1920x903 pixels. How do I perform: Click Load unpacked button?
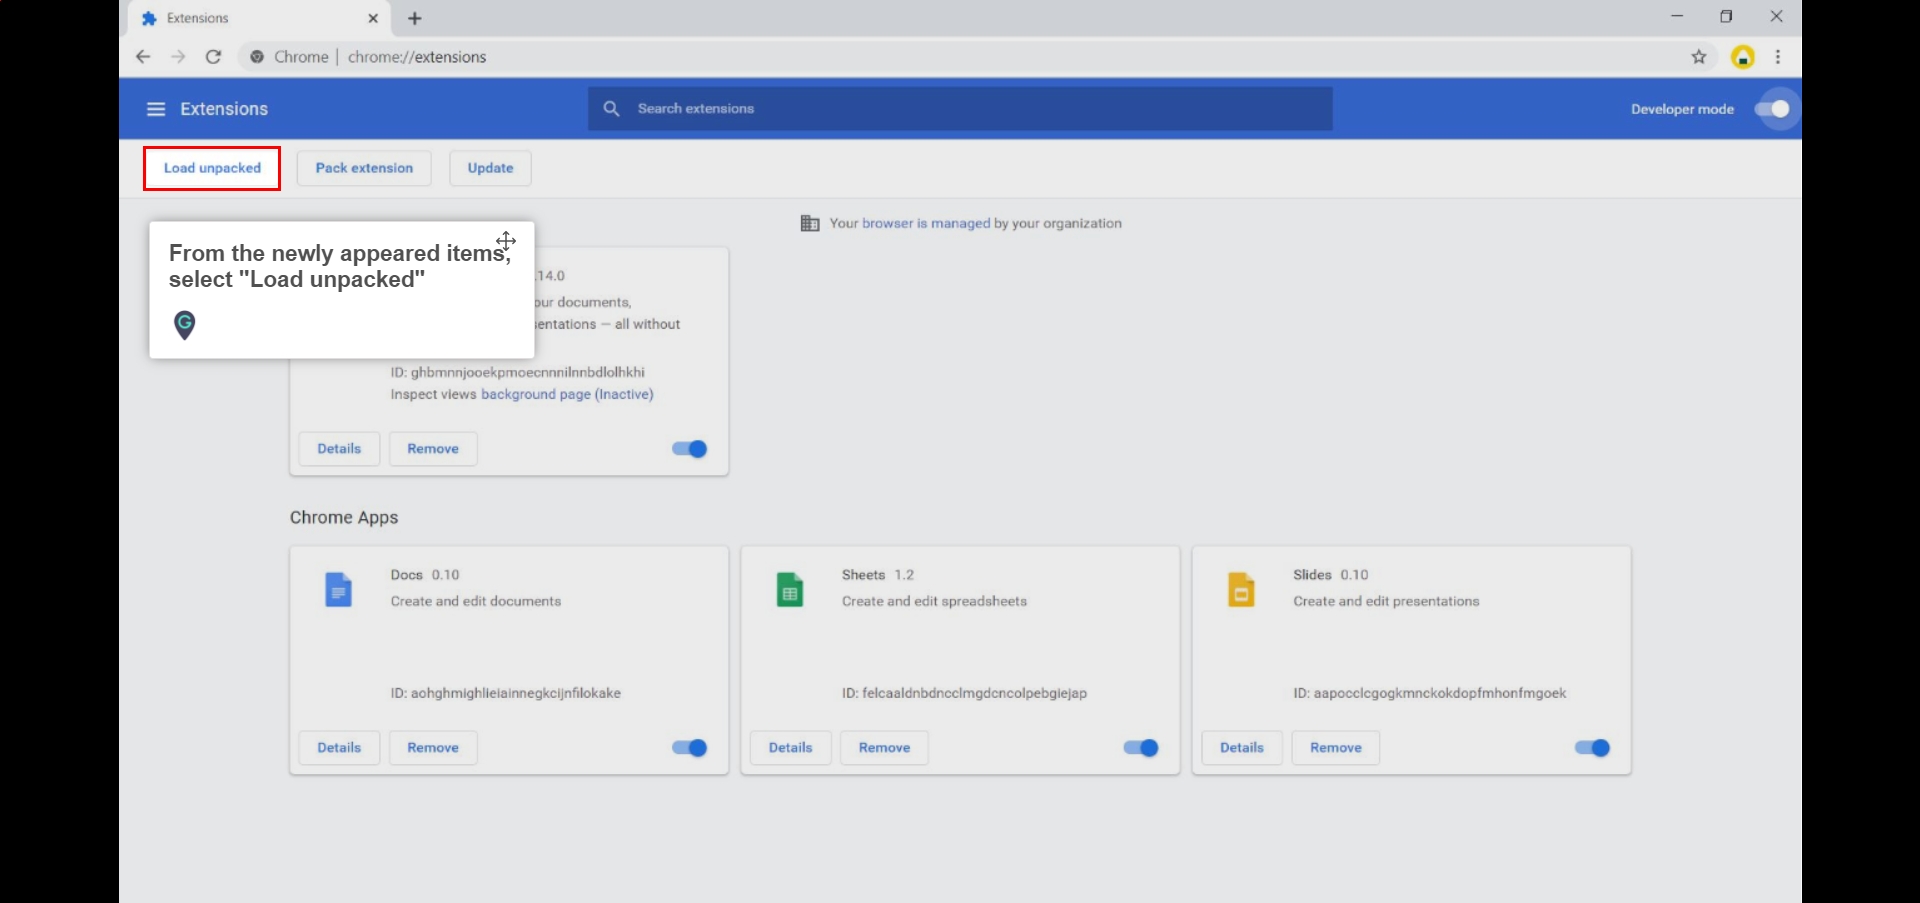point(212,168)
